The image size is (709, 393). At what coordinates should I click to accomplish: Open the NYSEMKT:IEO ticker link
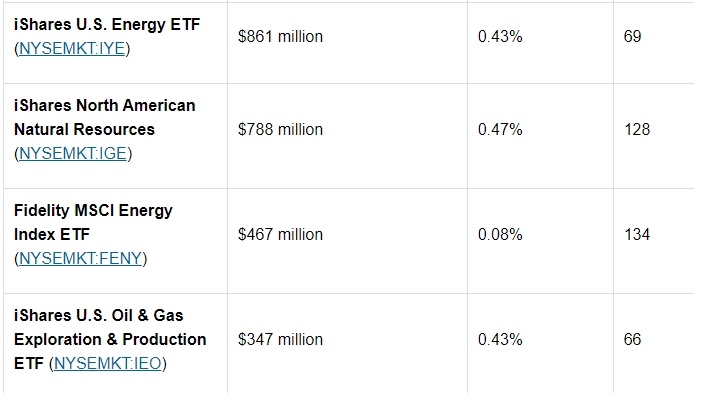point(108,363)
